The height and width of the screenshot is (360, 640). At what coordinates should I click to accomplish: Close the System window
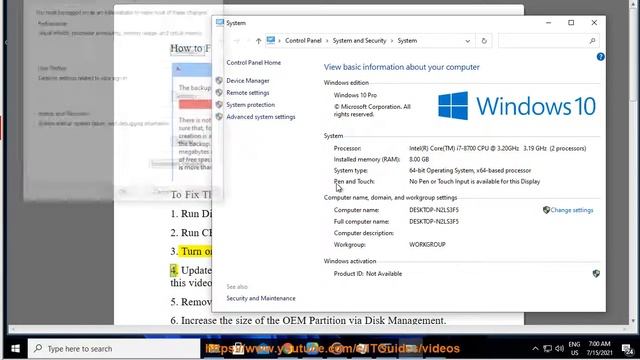[594, 23]
